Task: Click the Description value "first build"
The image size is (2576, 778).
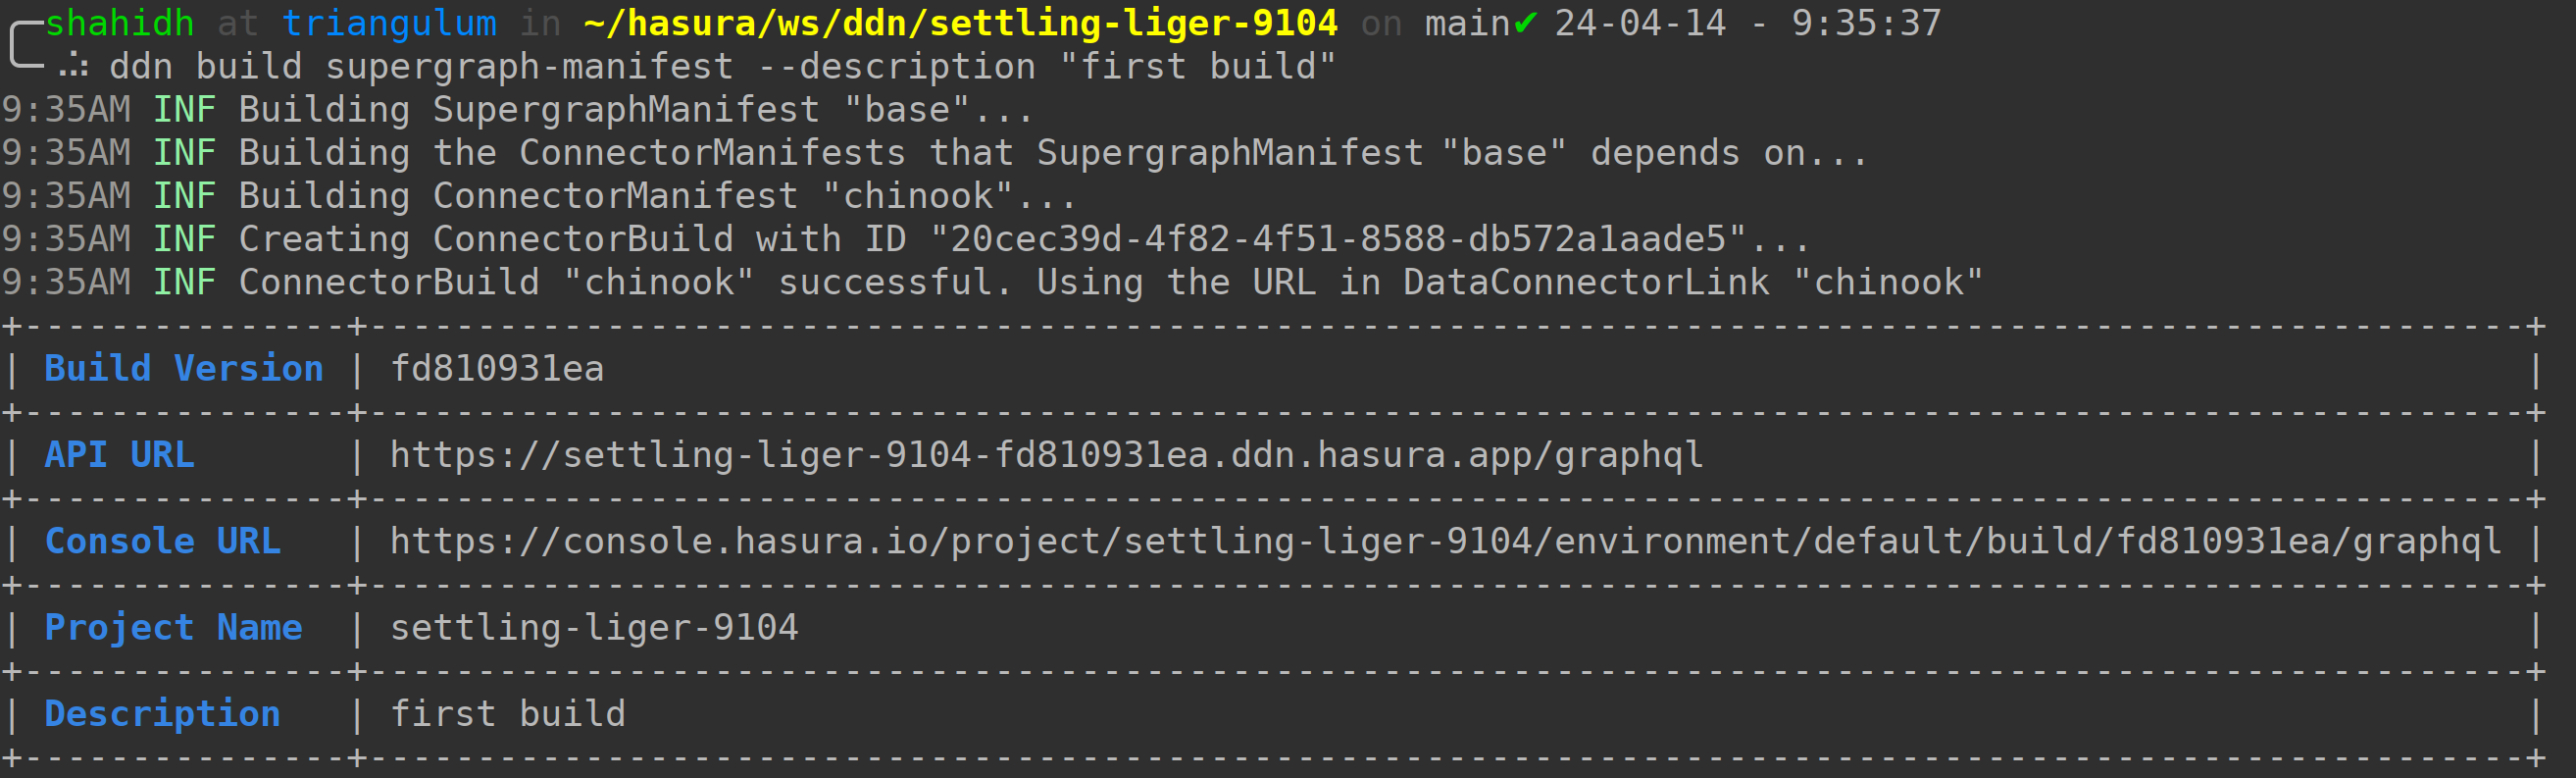Action: coord(508,713)
